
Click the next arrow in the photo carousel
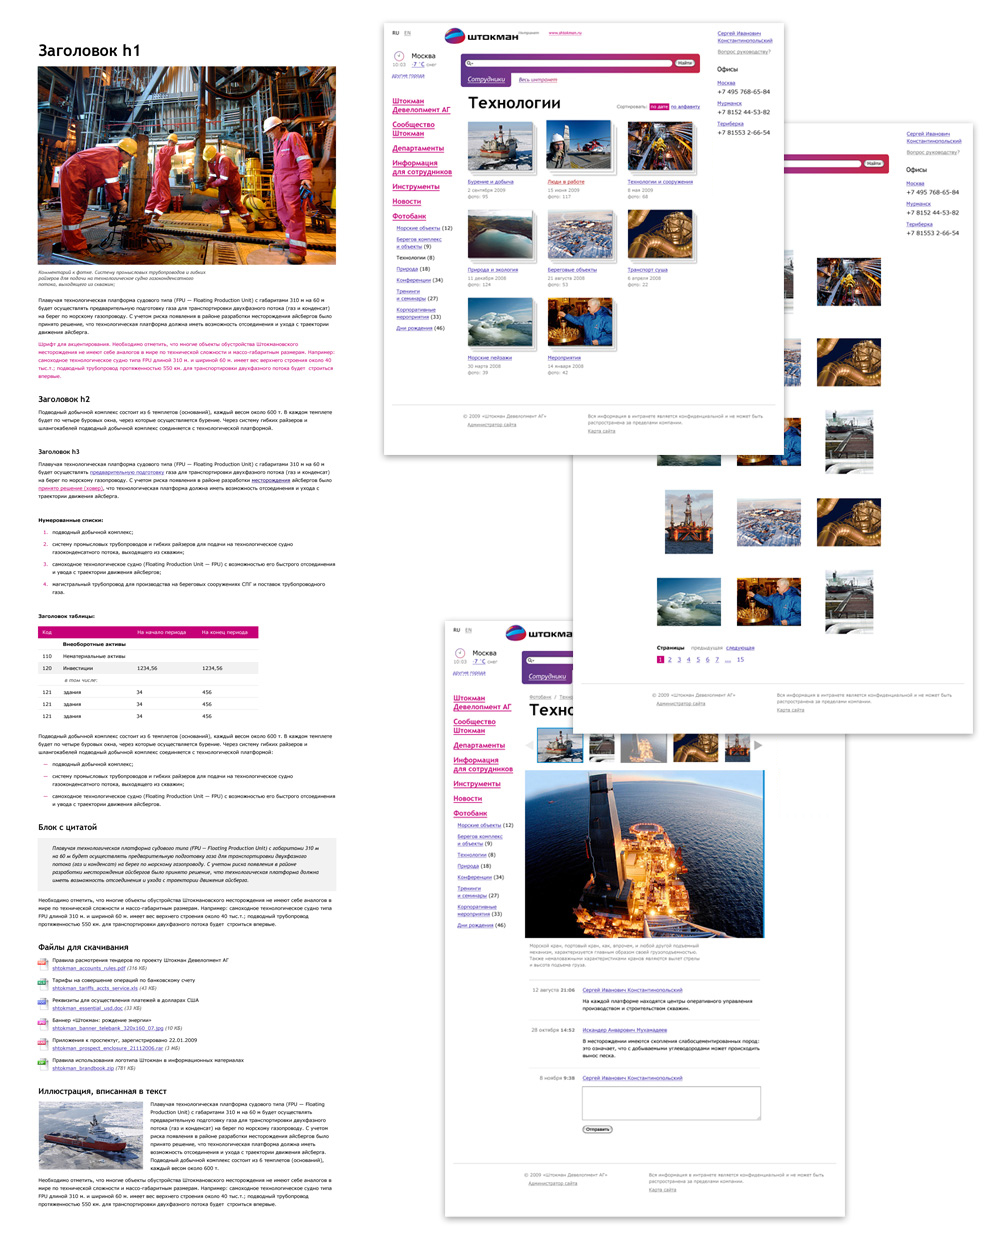click(x=758, y=745)
